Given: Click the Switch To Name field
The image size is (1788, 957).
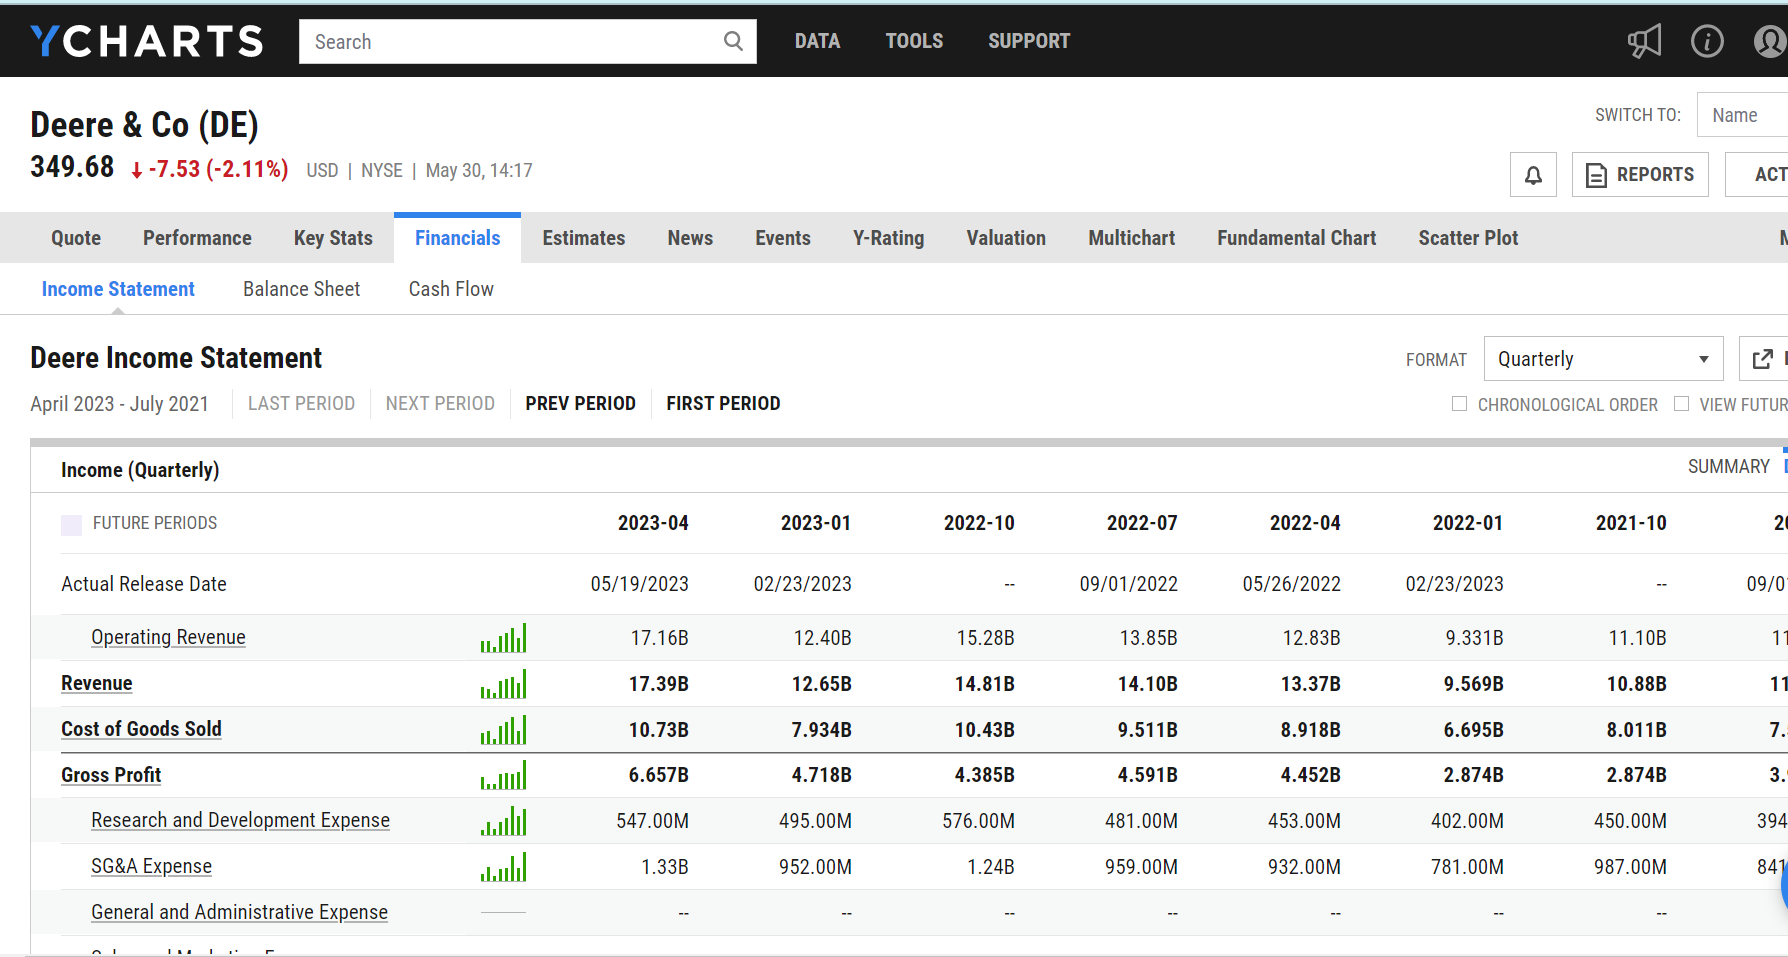Looking at the screenshot, I should (1743, 115).
